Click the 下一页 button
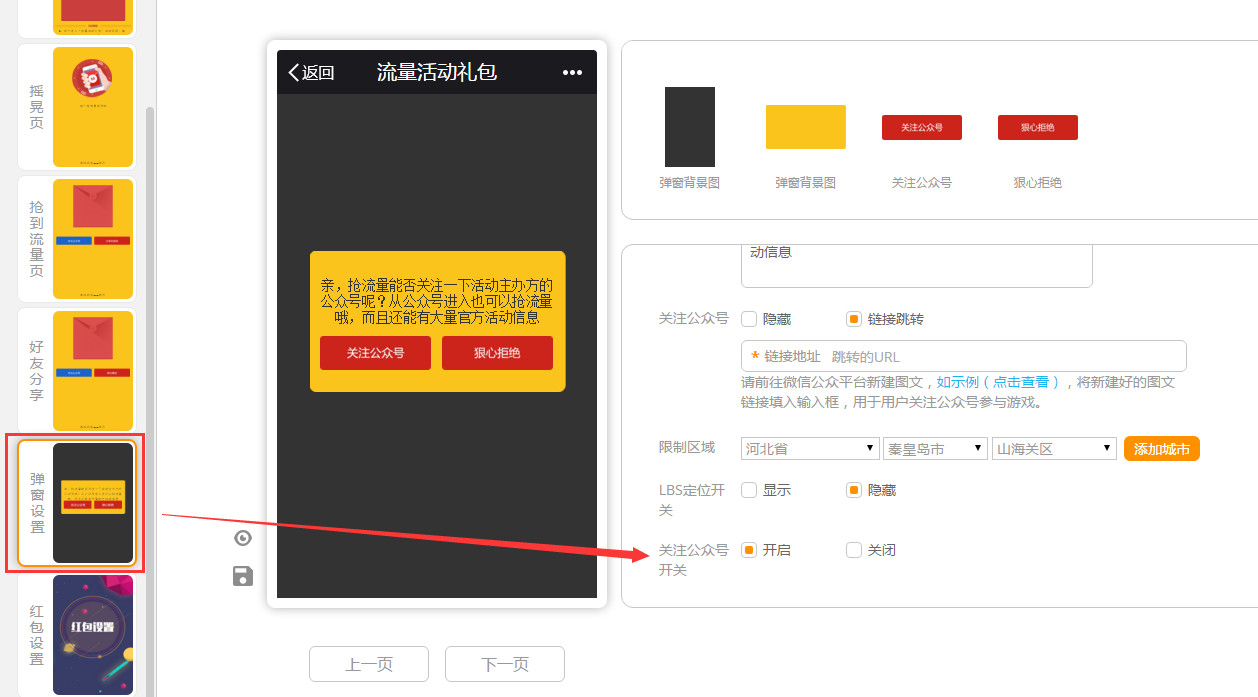1258x697 pixels. tap(505, 664)
